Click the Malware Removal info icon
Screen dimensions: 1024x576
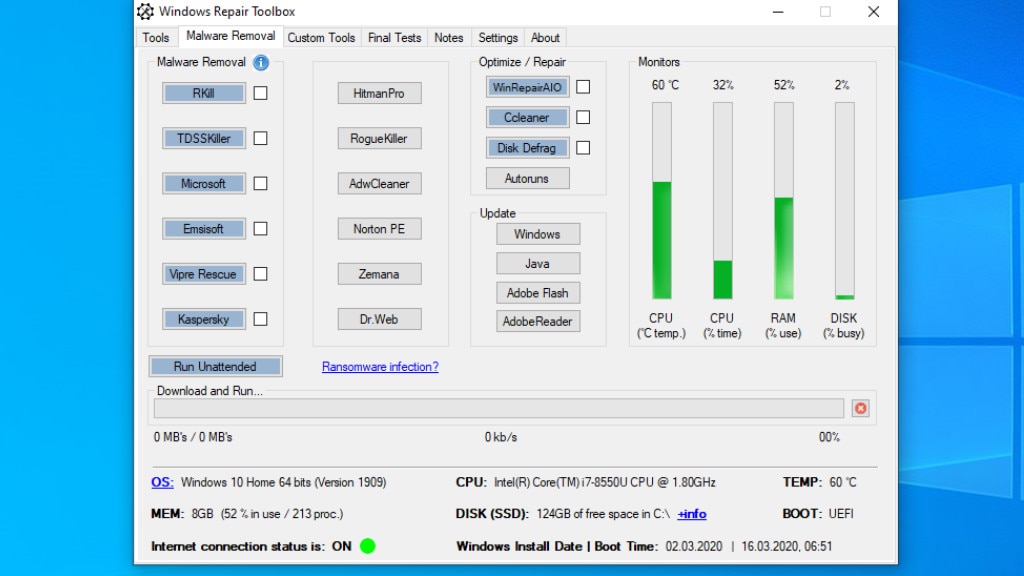point(261,63)
